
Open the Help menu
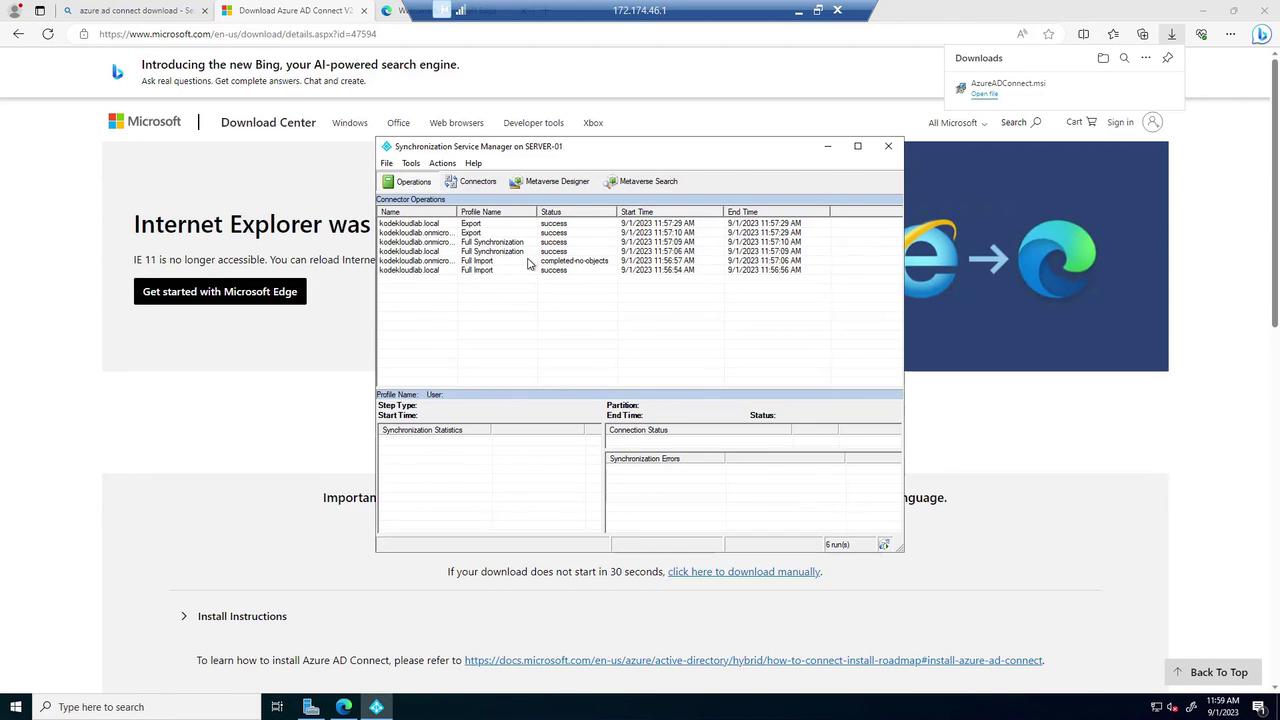[x=473, y=163]
